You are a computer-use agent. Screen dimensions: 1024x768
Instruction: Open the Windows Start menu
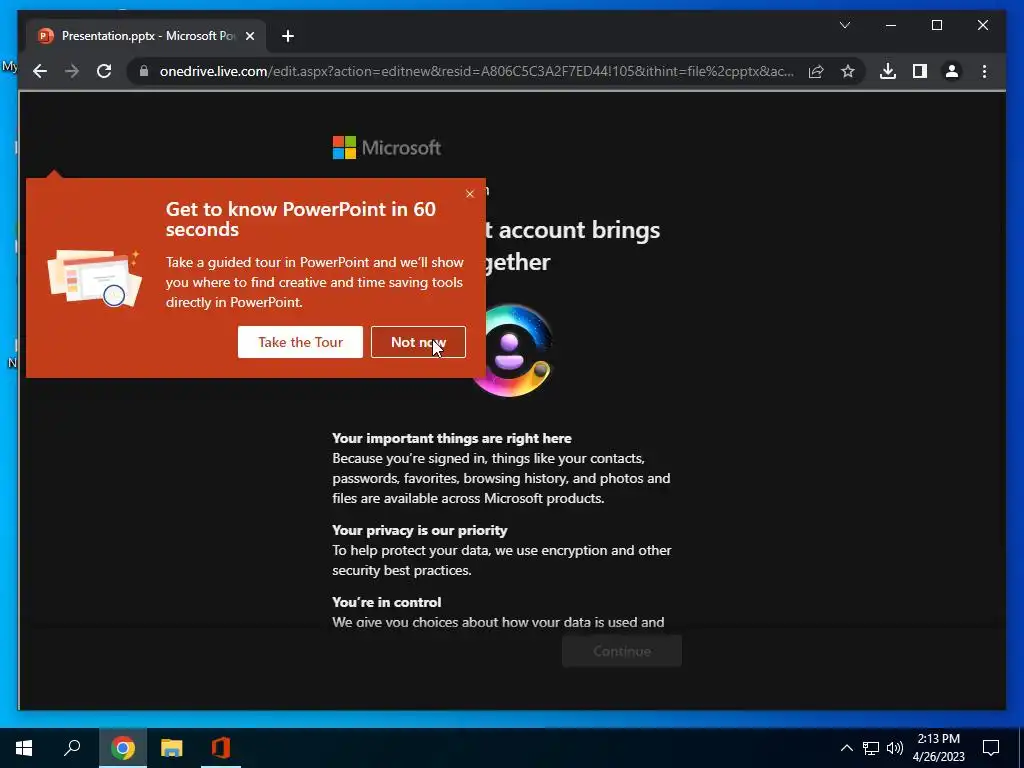pyautogui.click(x=24, y=748)
